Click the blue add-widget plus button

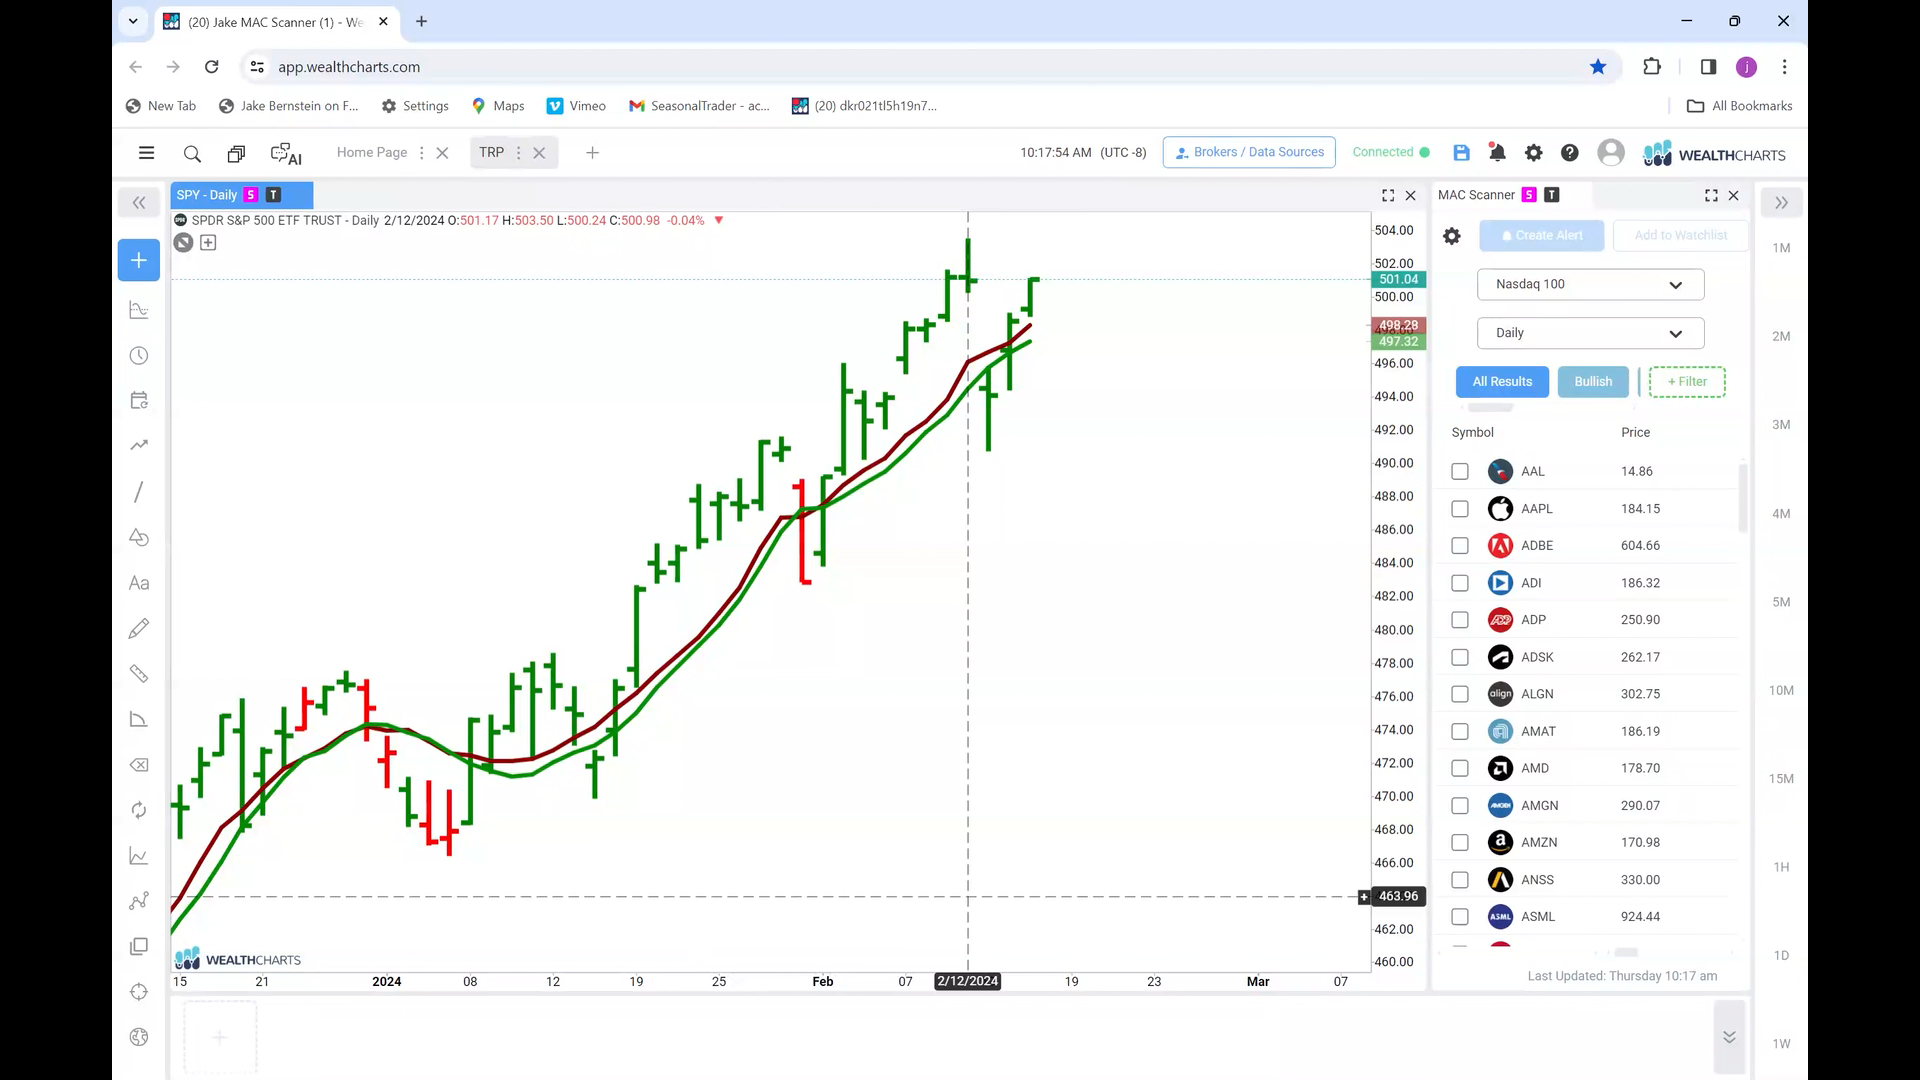139,260
